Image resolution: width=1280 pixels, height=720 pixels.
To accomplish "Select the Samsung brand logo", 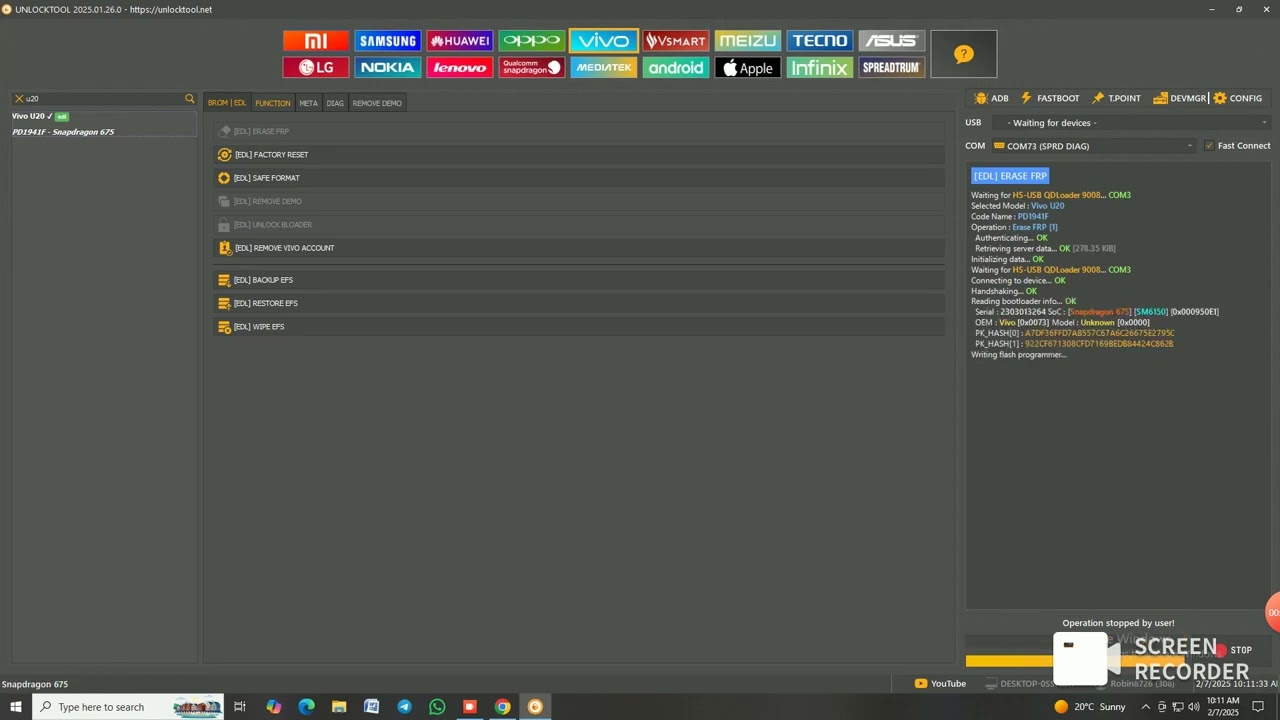I will point(388,41).
